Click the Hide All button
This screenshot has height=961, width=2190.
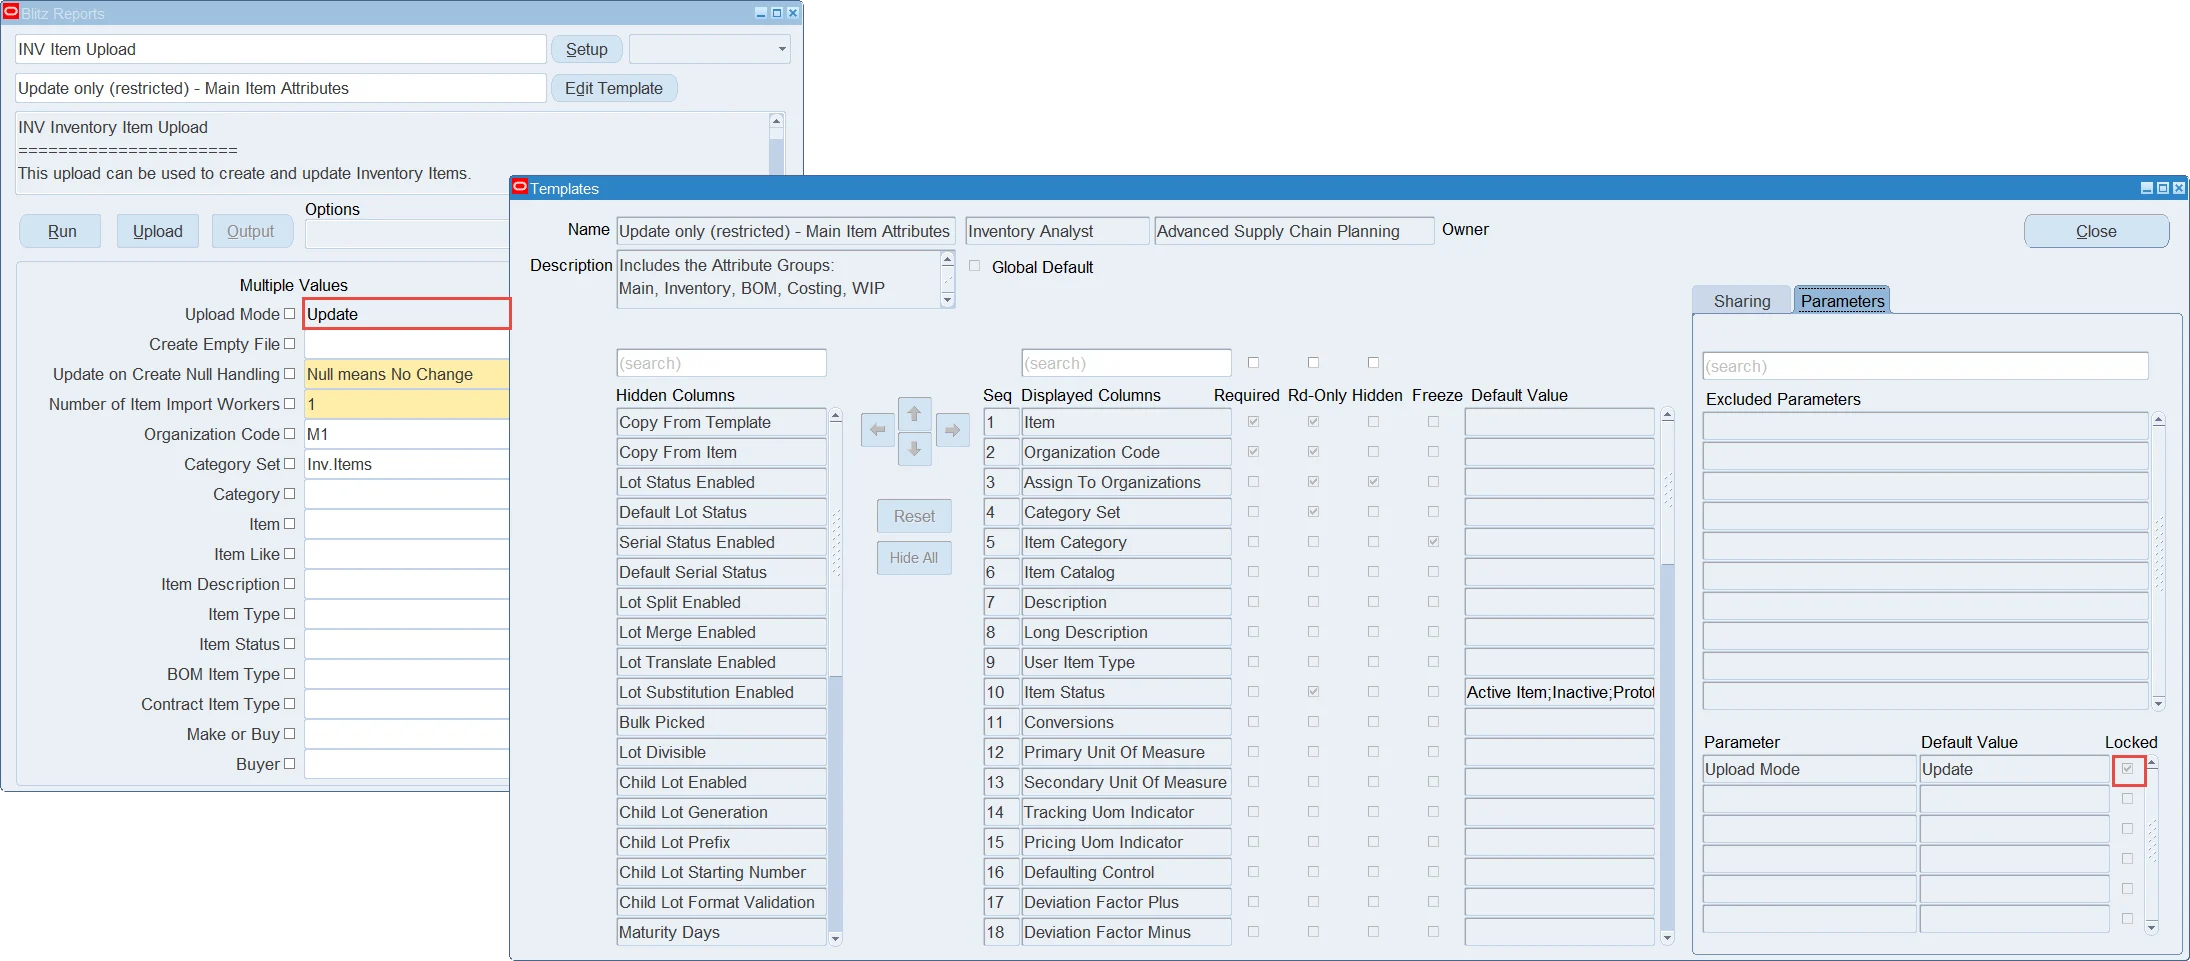(914, 557)
